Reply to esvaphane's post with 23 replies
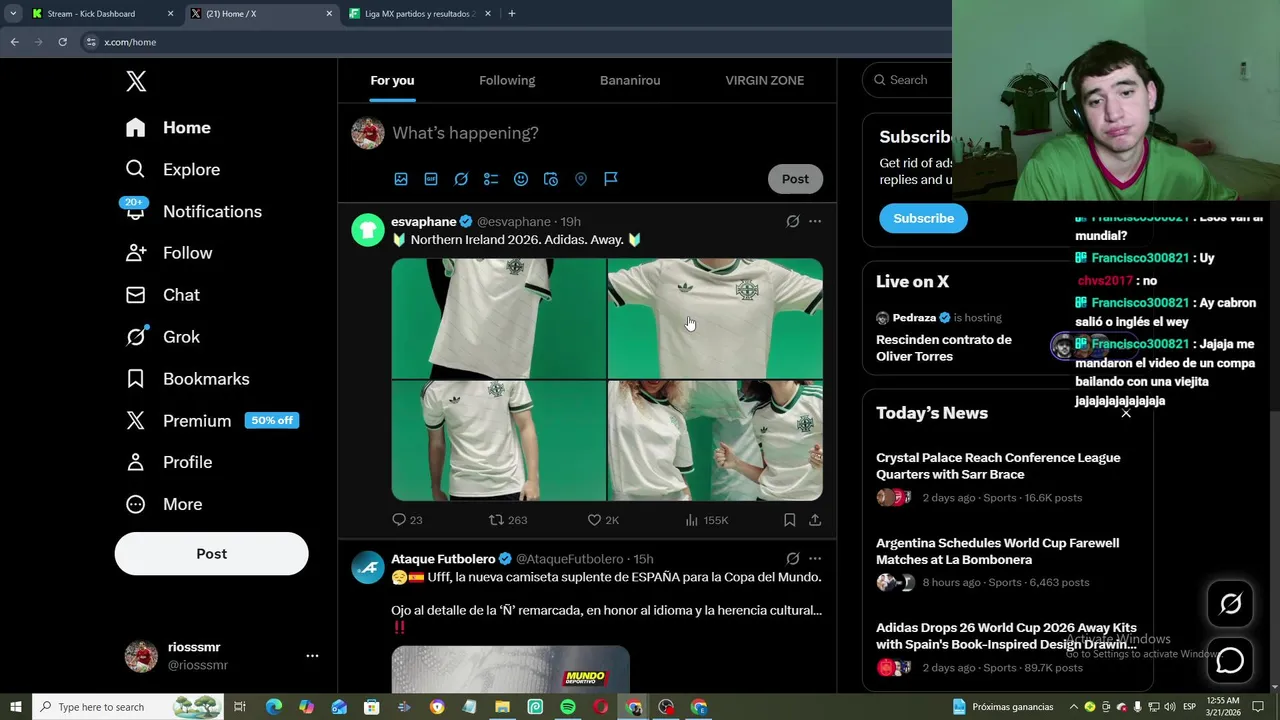The image size is (1280, 720). click(x=407, y=520)
